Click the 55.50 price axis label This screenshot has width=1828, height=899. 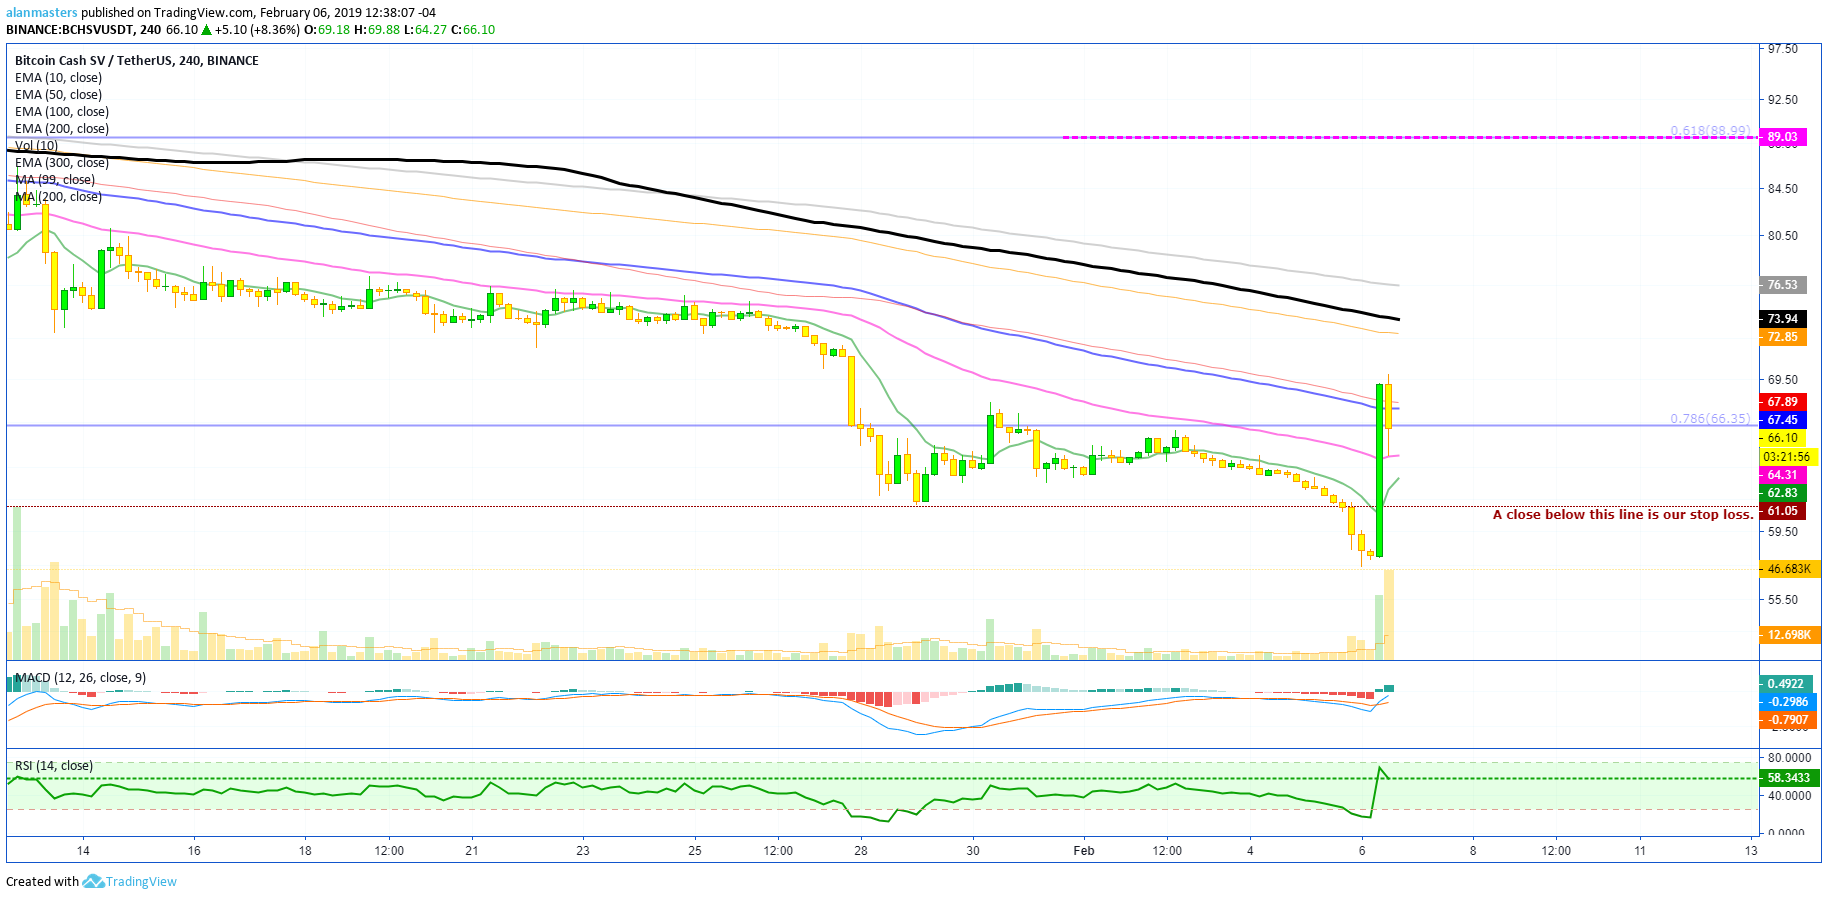click(1783, 600)
